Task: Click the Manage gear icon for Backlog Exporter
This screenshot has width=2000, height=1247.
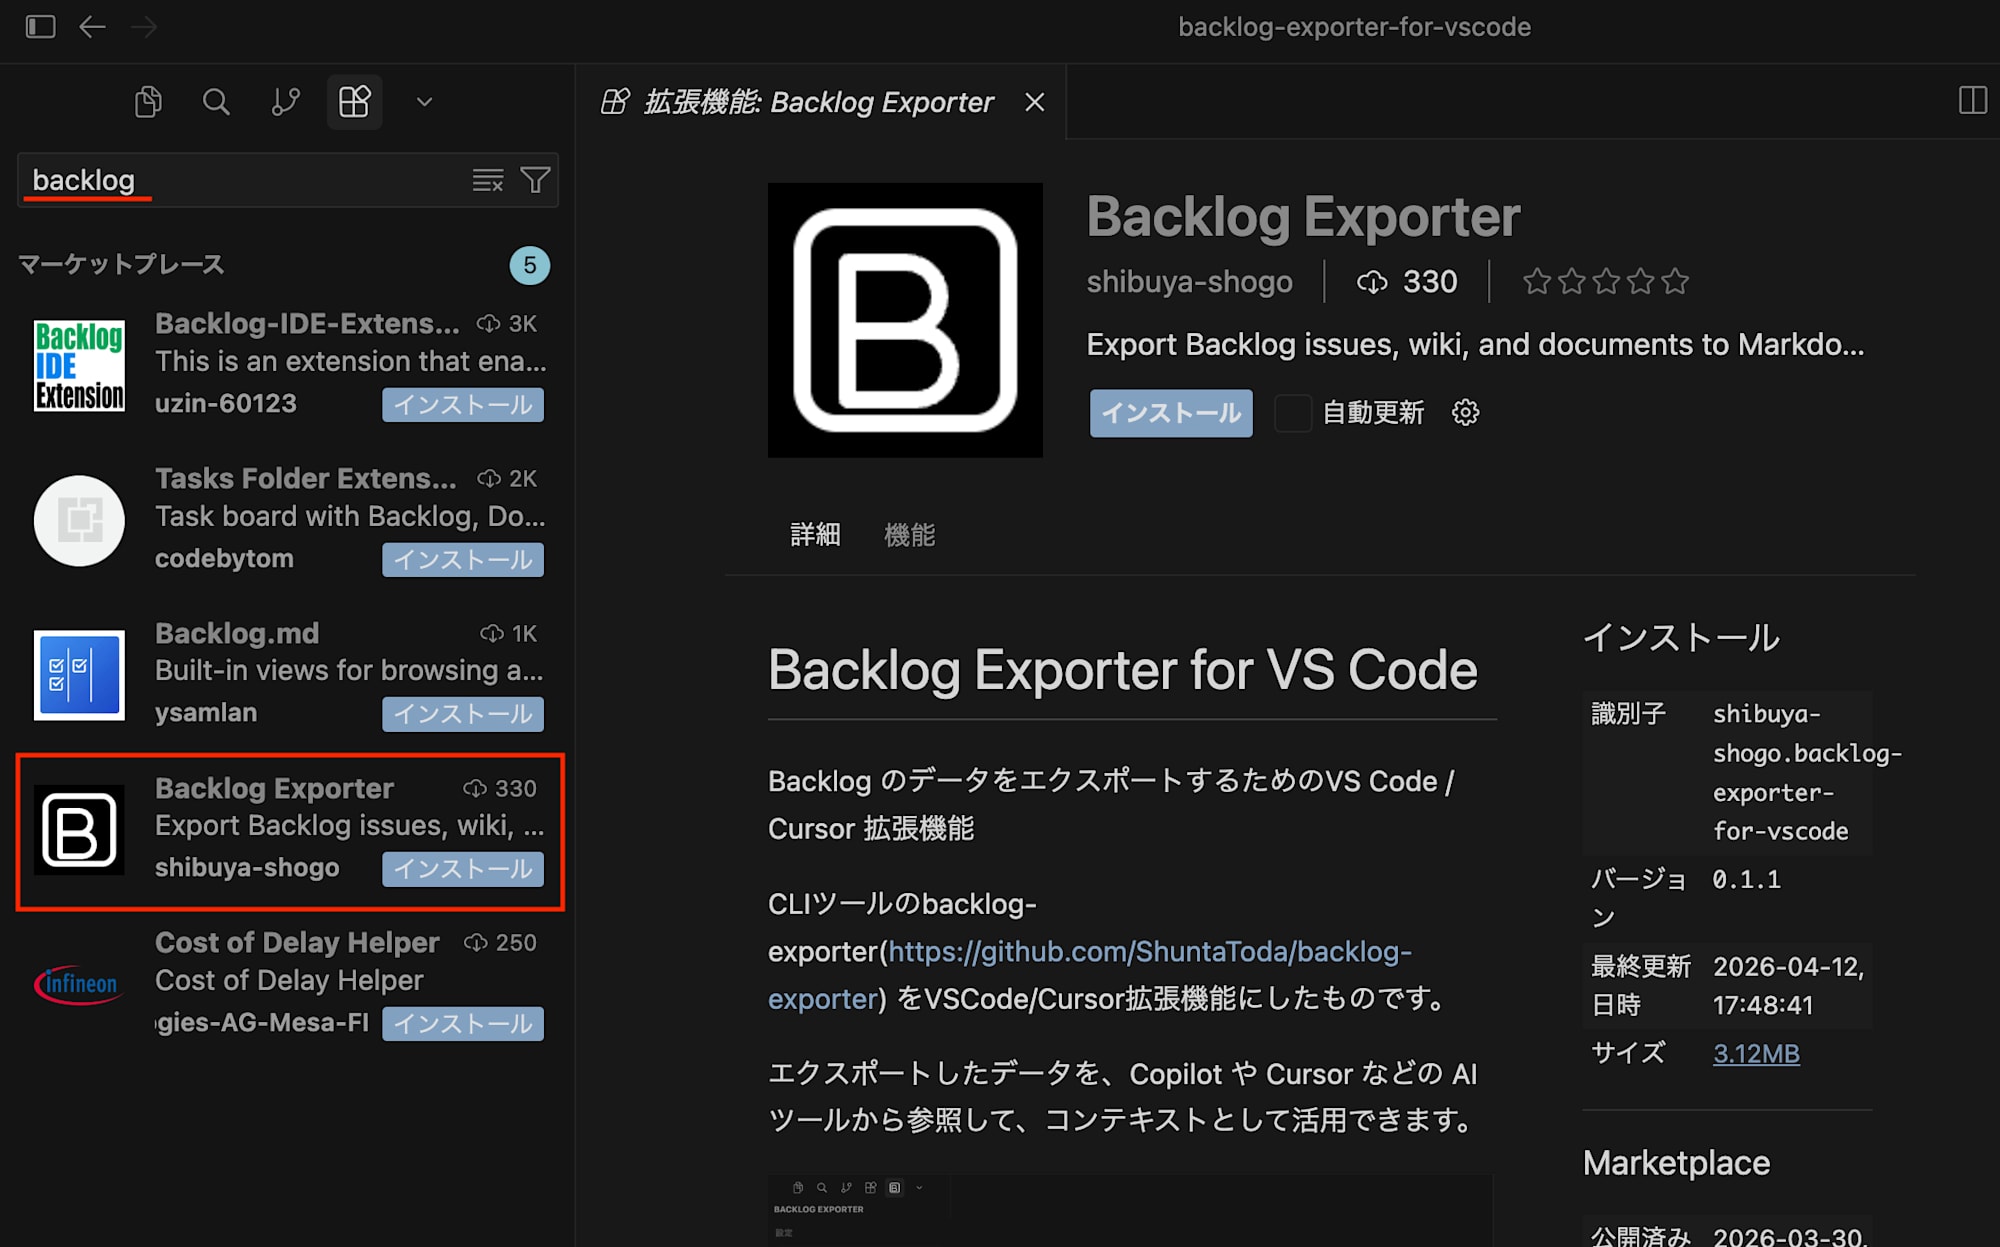Action: tap(1464, 412)
